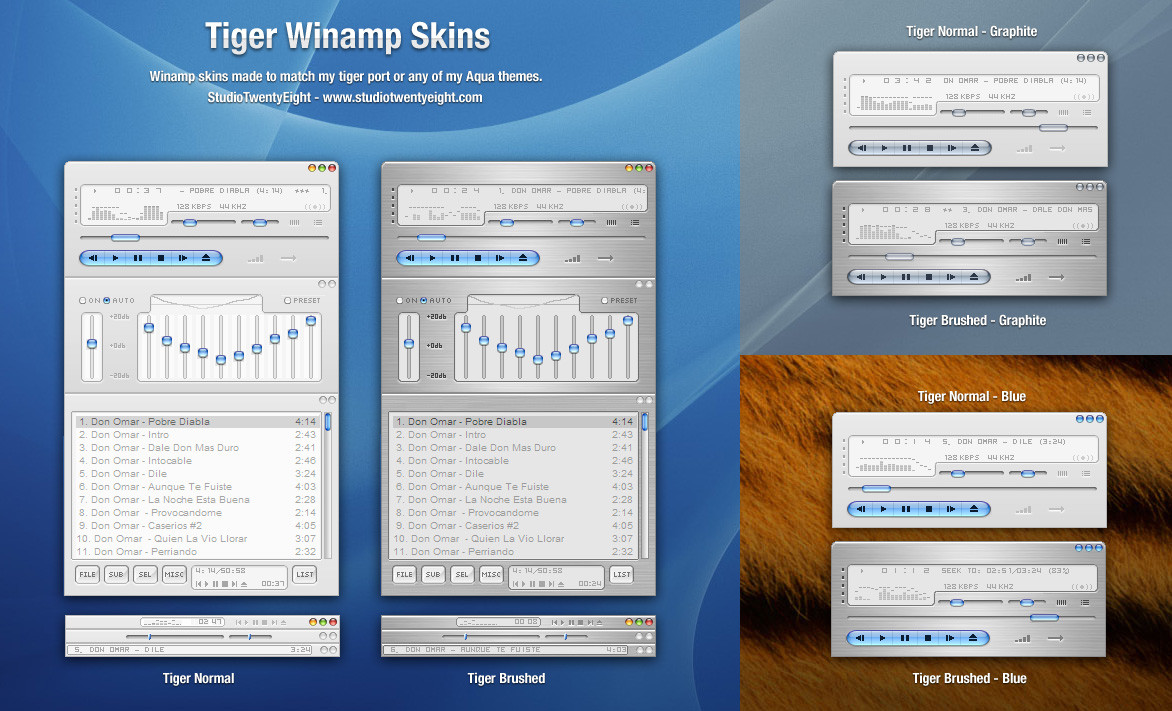Click Play button in Tiger Brushed player

pyautogui.click(x=432, y=258)
